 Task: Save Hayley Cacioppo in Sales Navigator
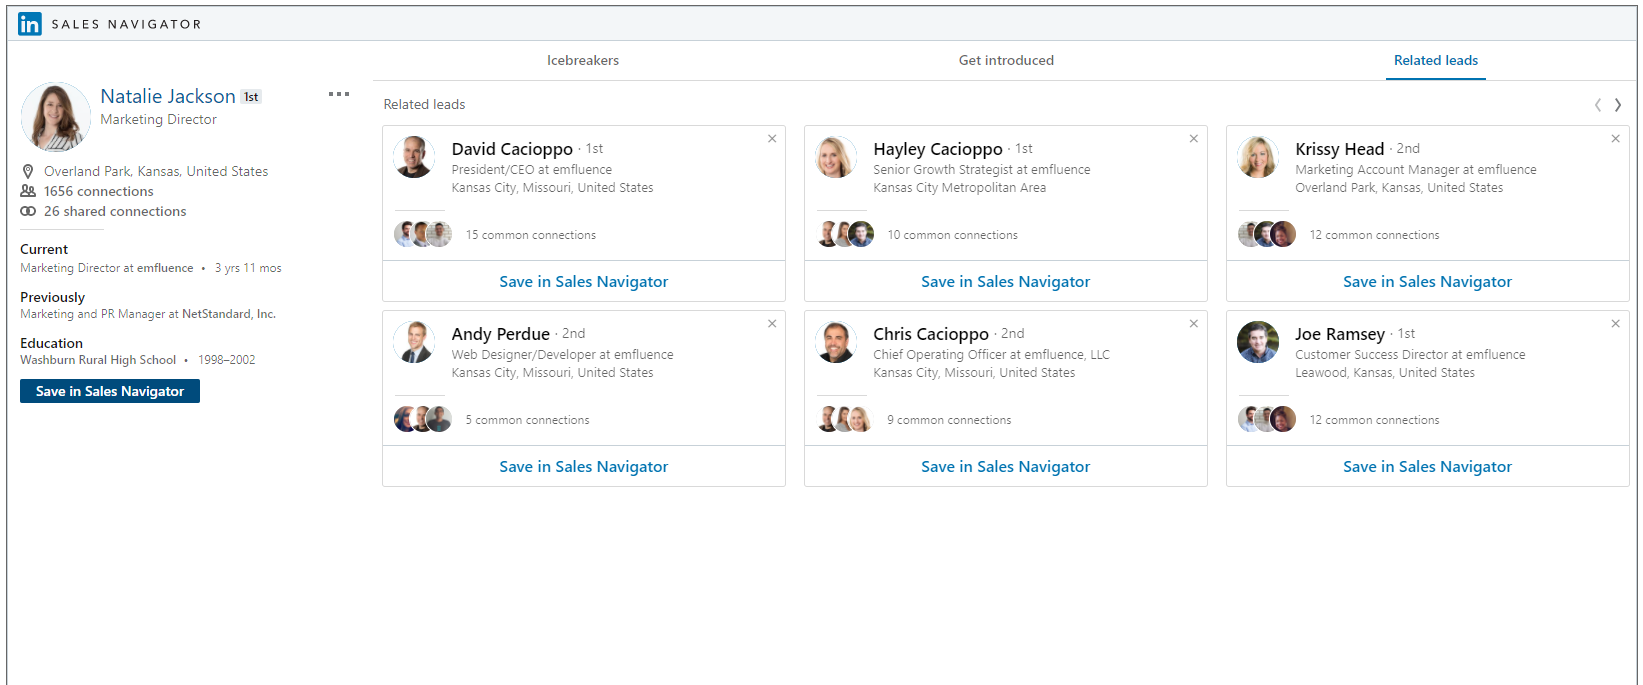pyautogui.click(x=1006, y=282)
